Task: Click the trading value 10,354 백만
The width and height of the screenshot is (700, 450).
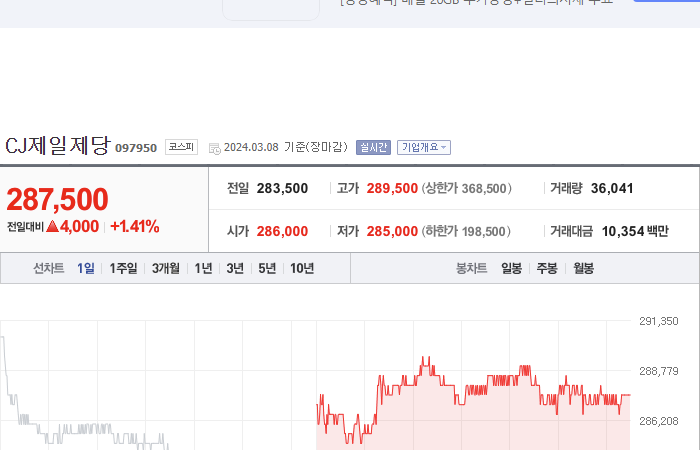Action: pyautogui.click(x=635, y=231)
